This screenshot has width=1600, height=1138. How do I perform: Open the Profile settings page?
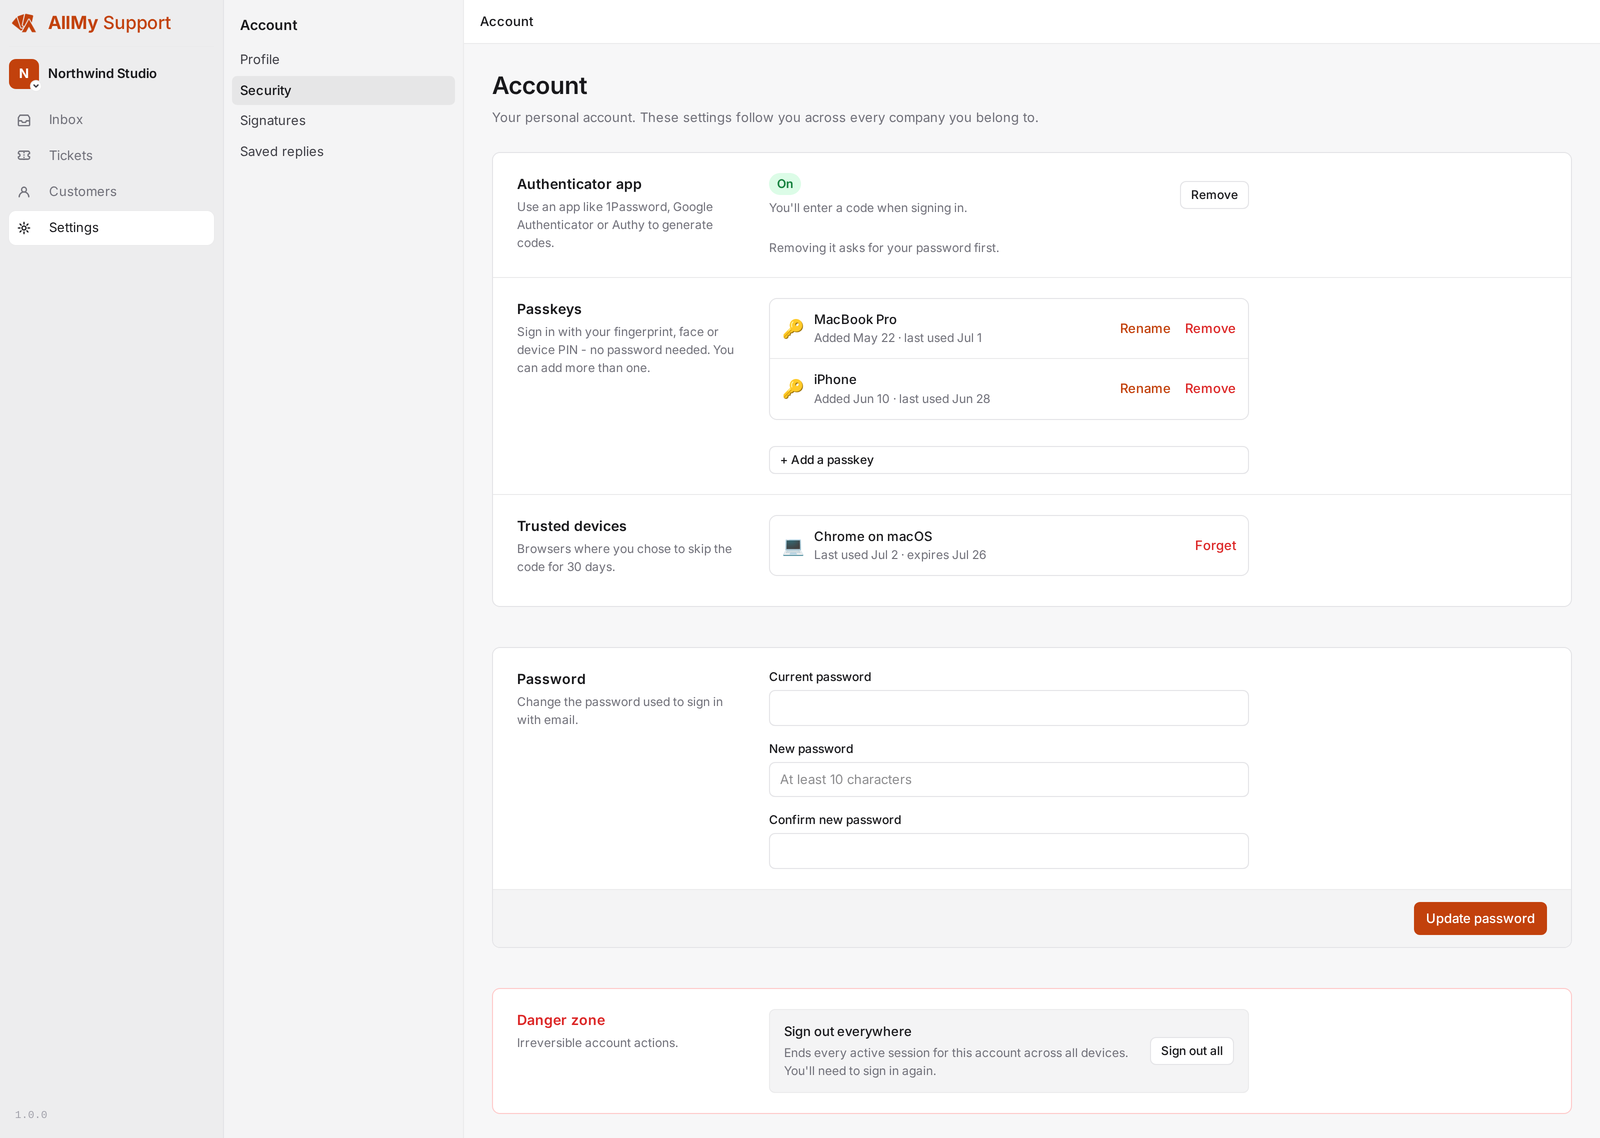(343, 60)
